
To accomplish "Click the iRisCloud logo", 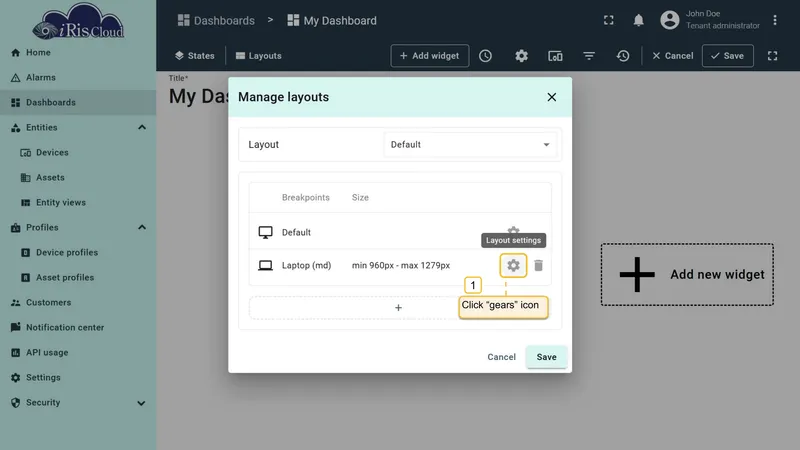I will tap(78, 21).
